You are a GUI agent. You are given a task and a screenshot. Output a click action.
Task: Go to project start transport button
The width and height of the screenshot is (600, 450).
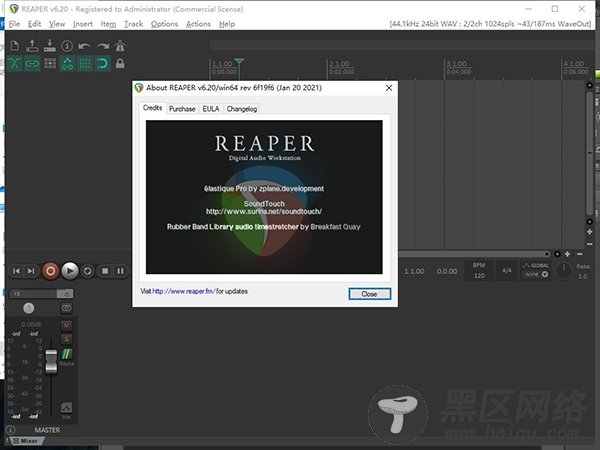[x=16, y=271]
